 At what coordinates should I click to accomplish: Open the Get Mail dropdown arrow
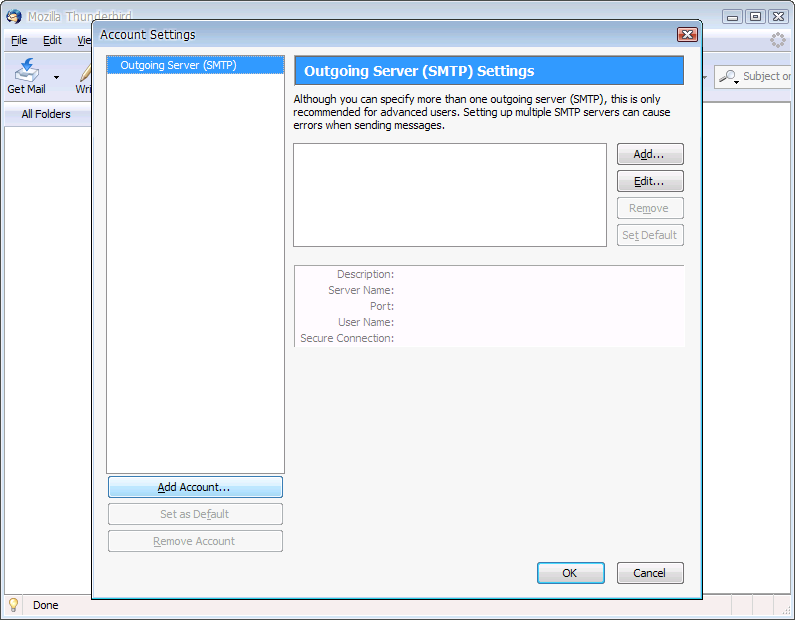(57, 77)
